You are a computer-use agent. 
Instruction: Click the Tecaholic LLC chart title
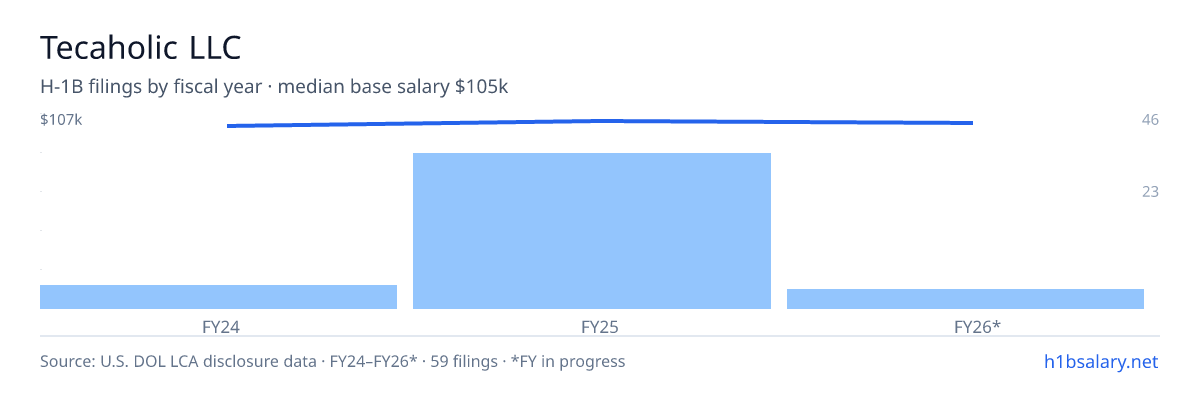141,47
